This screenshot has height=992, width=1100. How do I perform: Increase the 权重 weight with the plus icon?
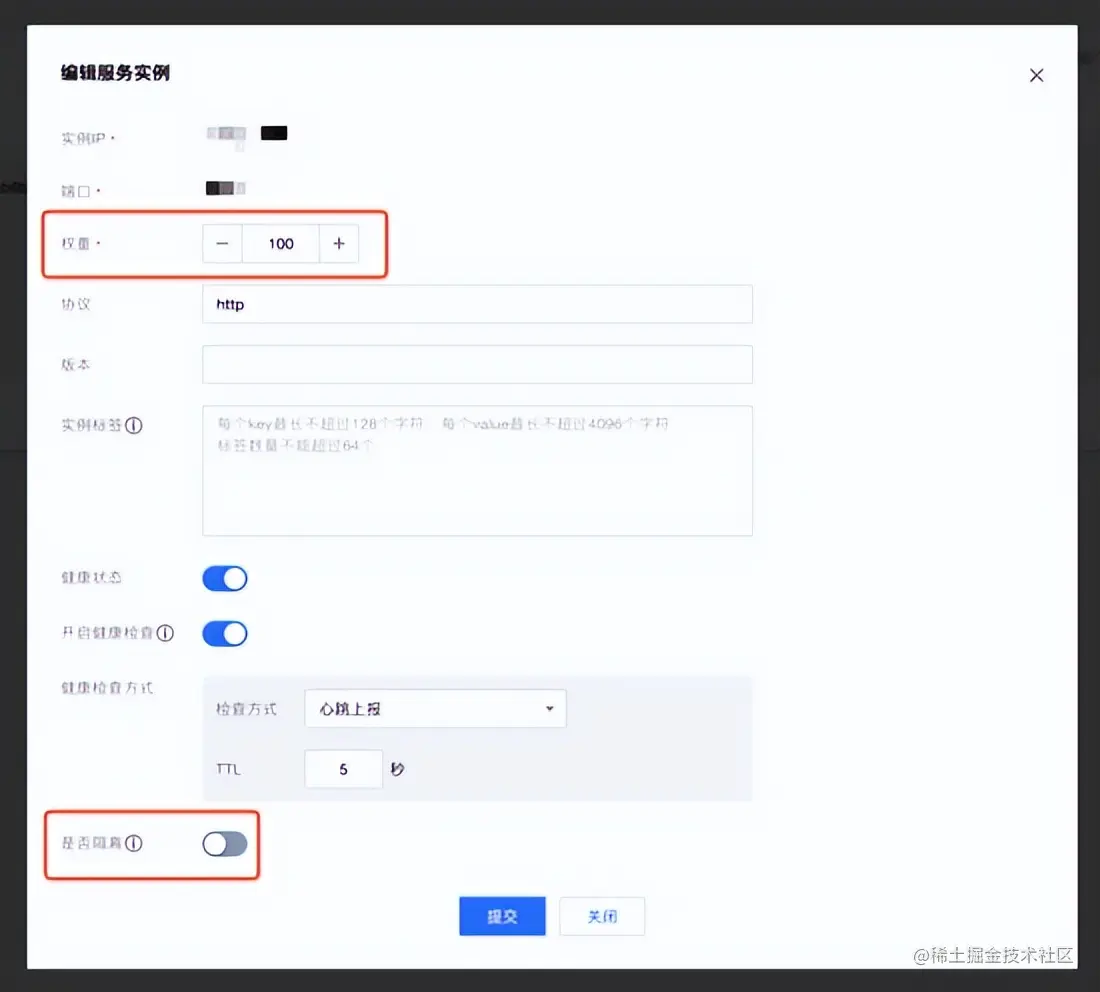pyautogui.click(x=340, y=243)
